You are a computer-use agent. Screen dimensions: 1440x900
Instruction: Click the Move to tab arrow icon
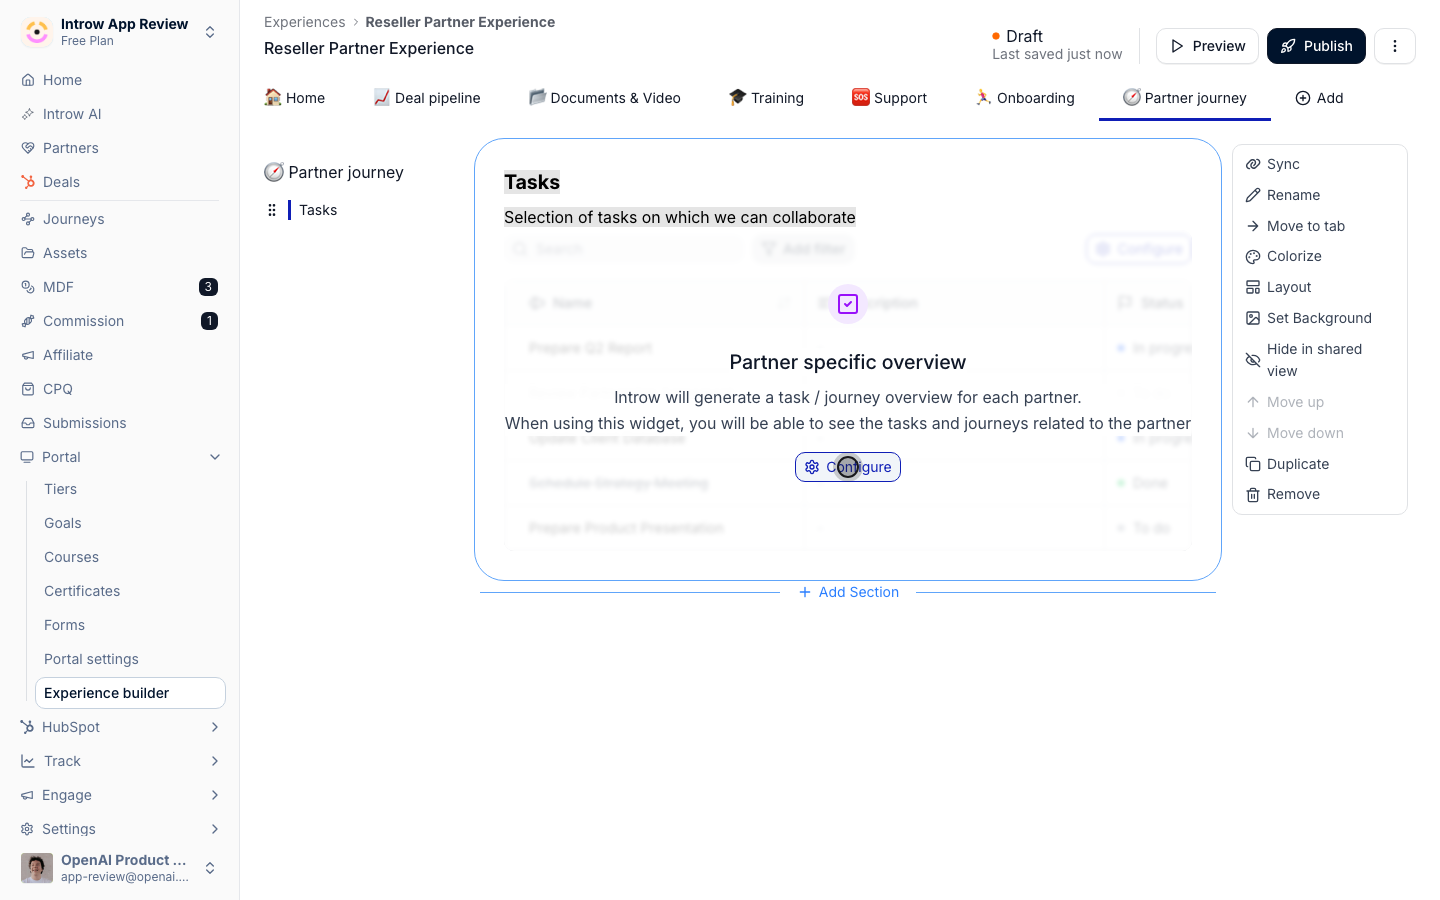click(x=1253, y=226)
